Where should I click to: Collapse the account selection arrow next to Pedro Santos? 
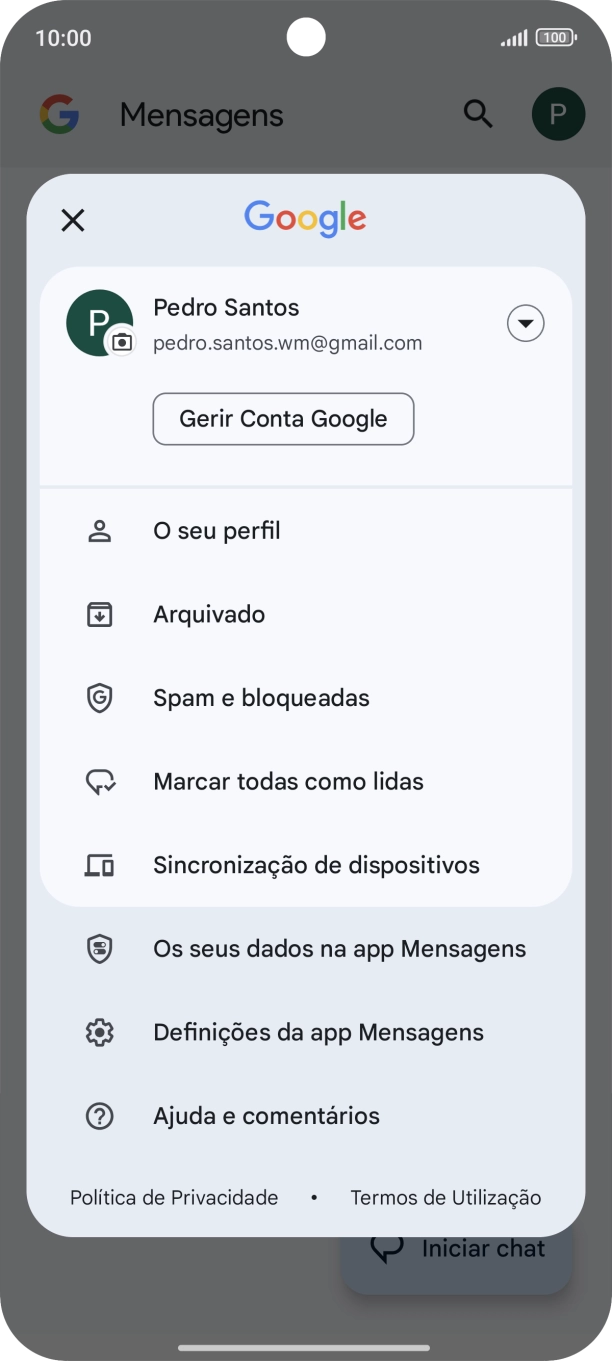[525, 323]
